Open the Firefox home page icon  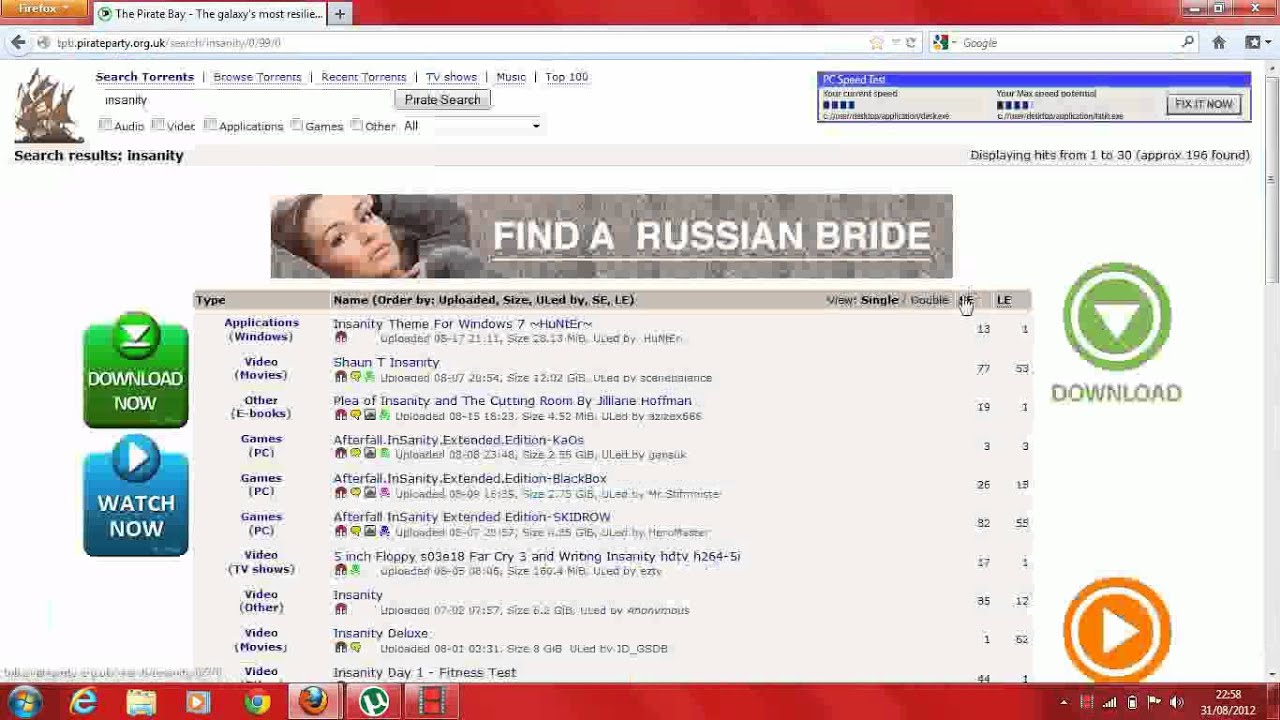click(1219, 42)
